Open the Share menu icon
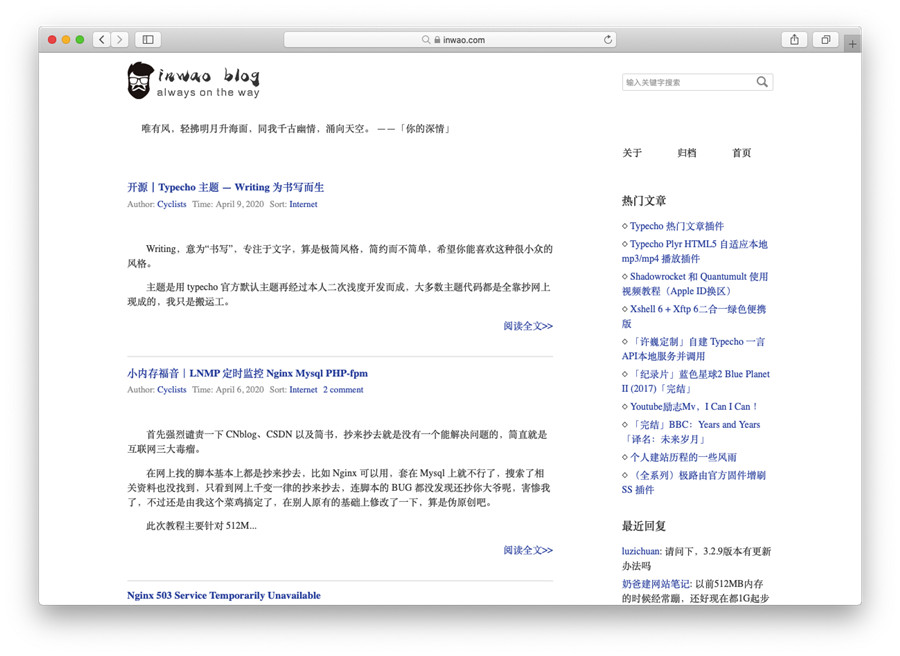The image size is (900, 656). point(793,39)
